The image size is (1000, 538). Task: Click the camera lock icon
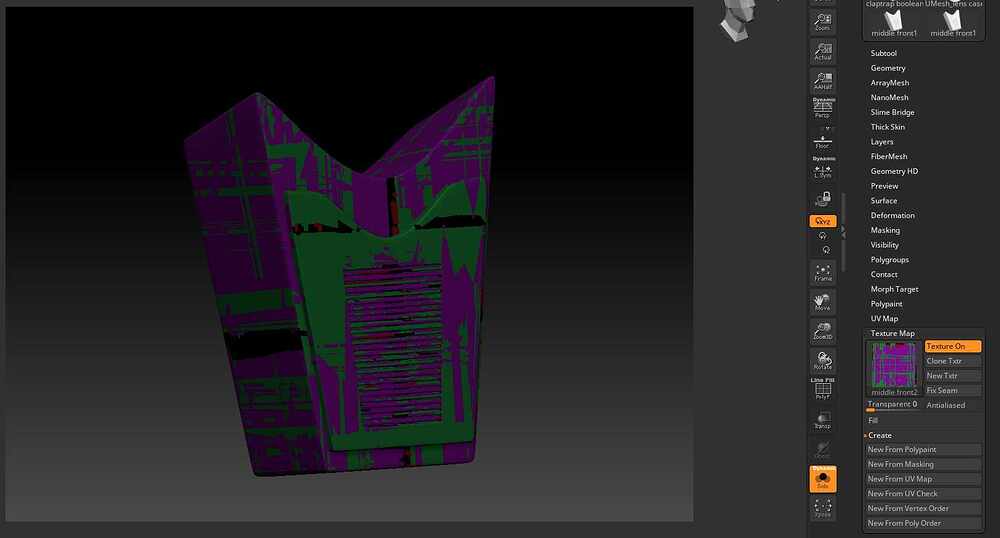point(823,200)
